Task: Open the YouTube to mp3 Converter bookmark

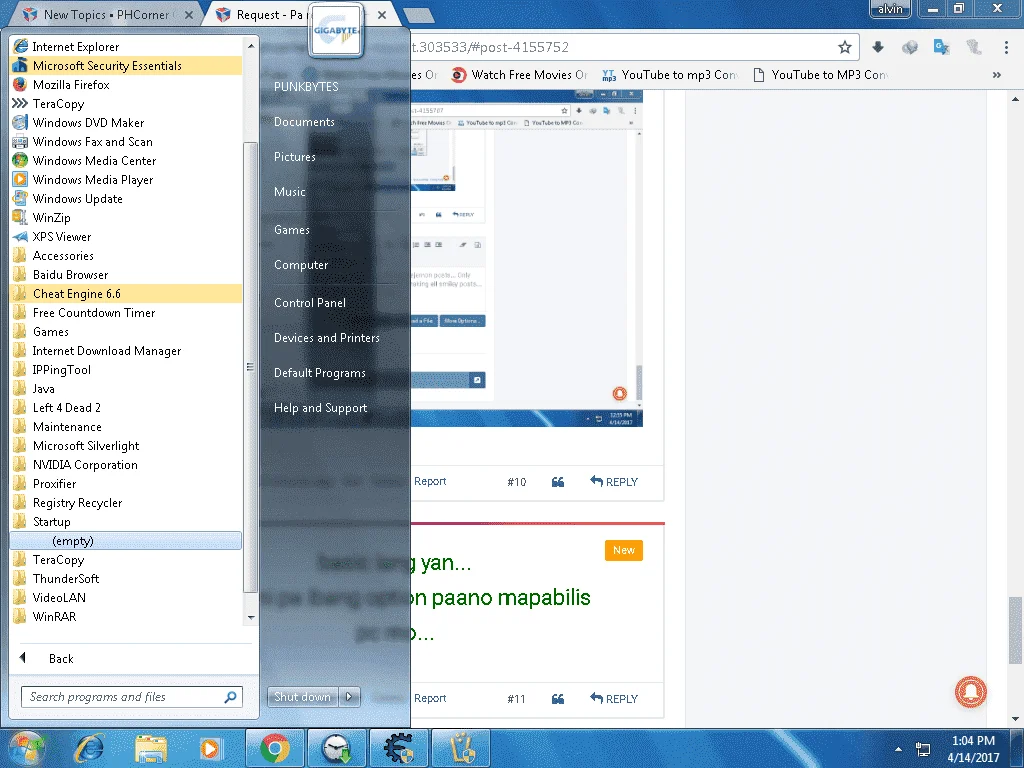Action: (670, 75)
